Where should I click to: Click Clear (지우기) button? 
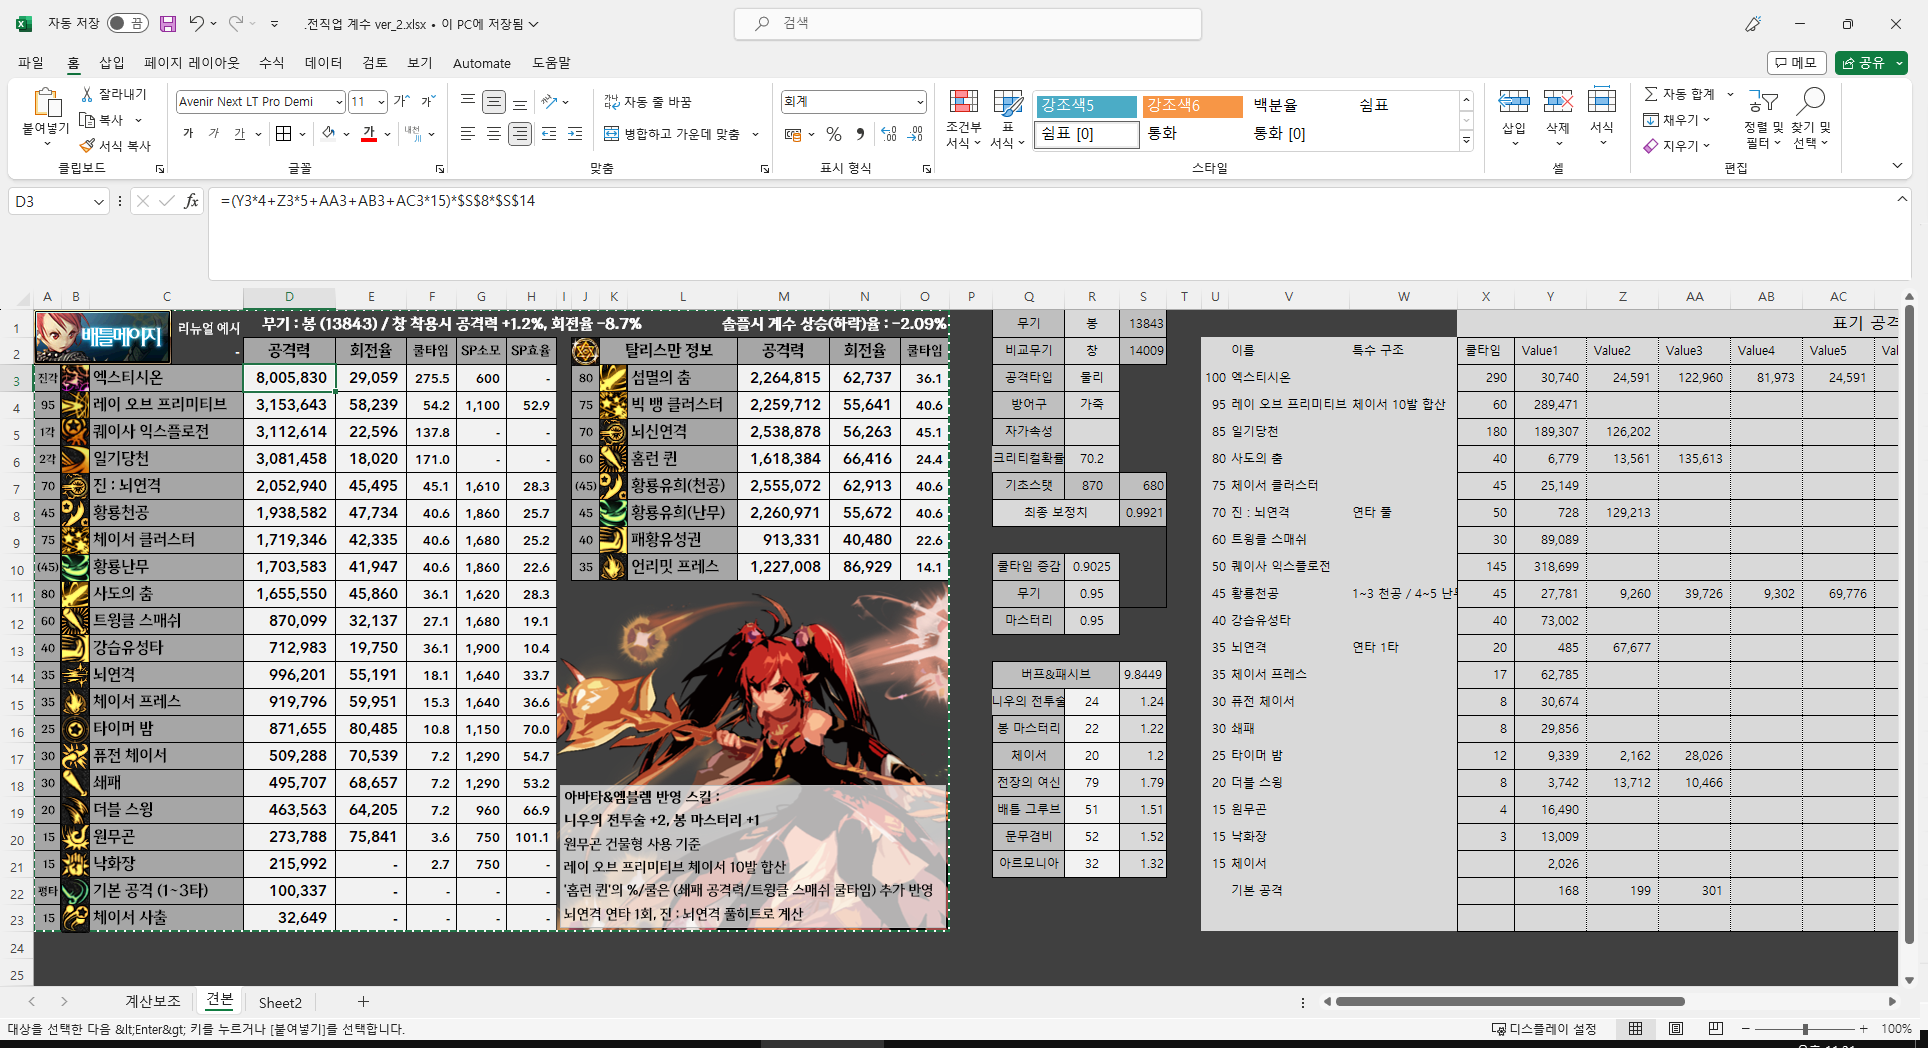(x=1677, y=146)
